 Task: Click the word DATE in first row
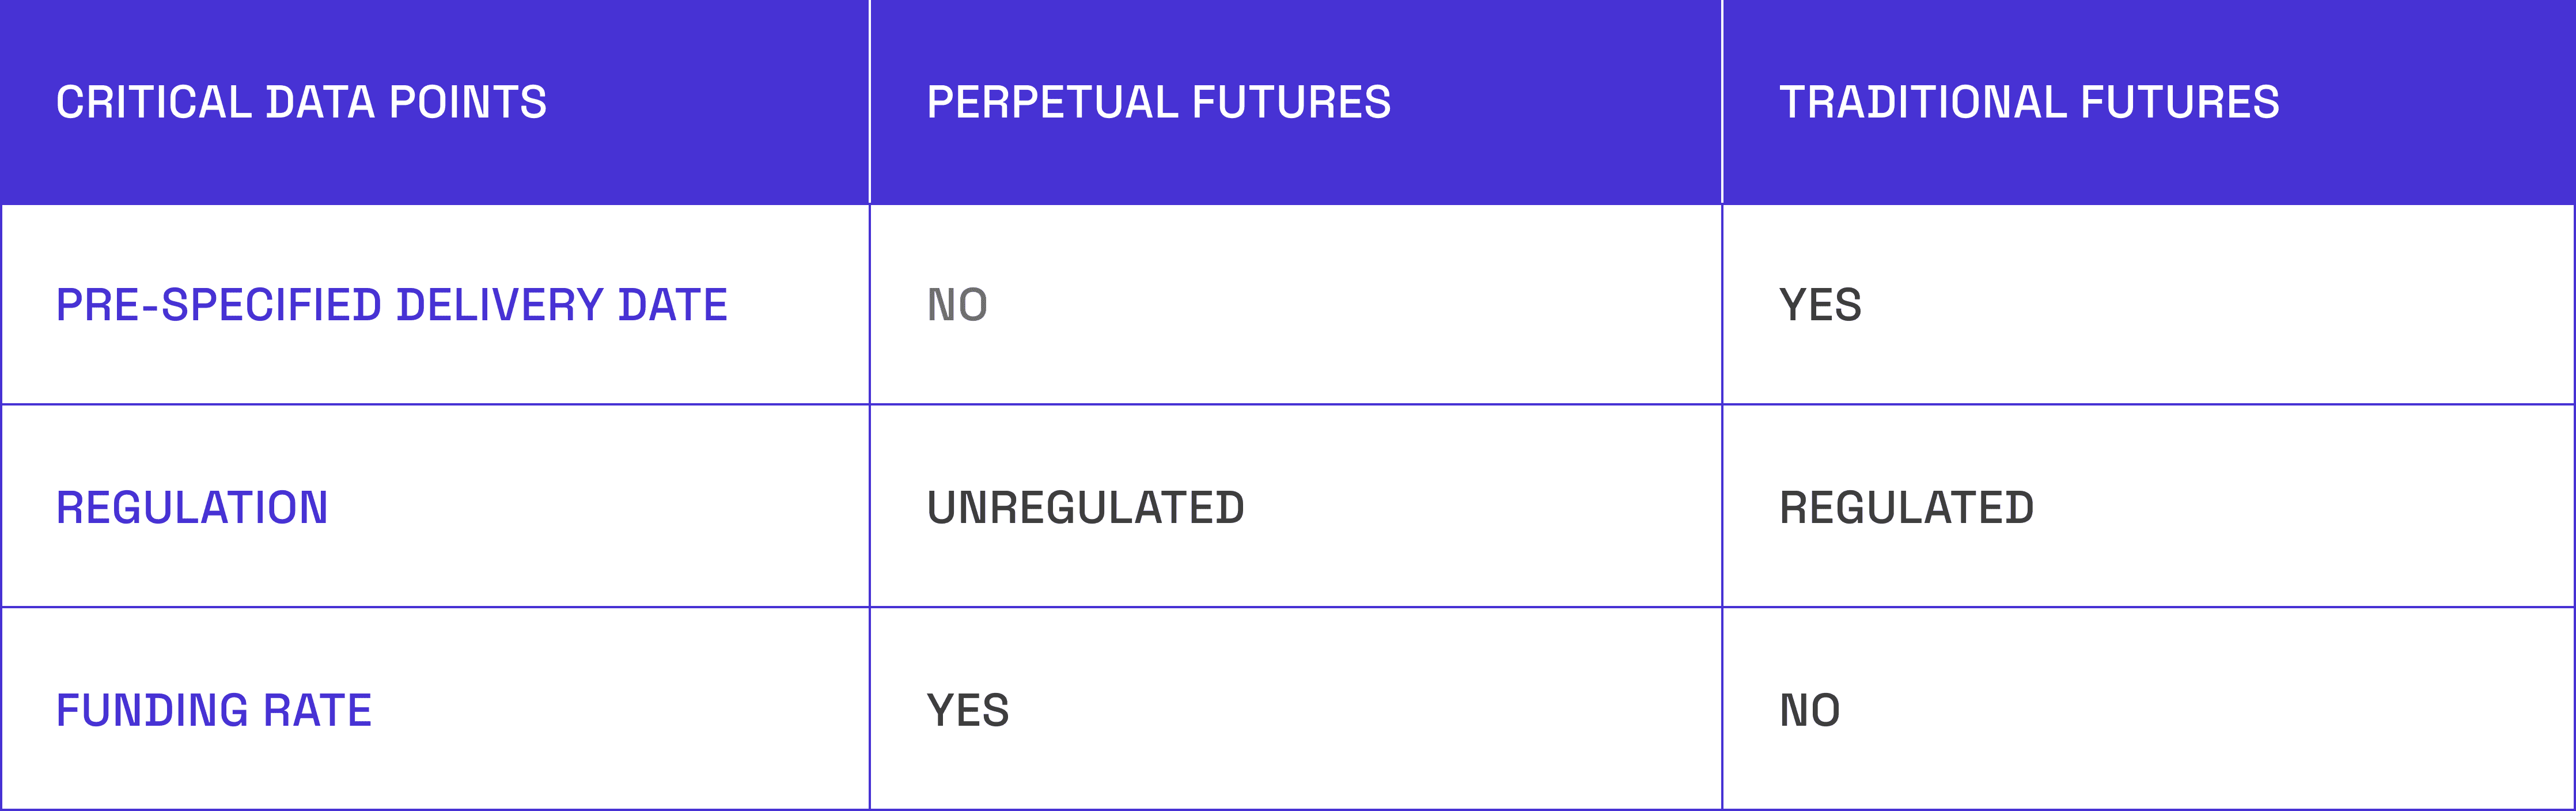[x=673, y=305]
